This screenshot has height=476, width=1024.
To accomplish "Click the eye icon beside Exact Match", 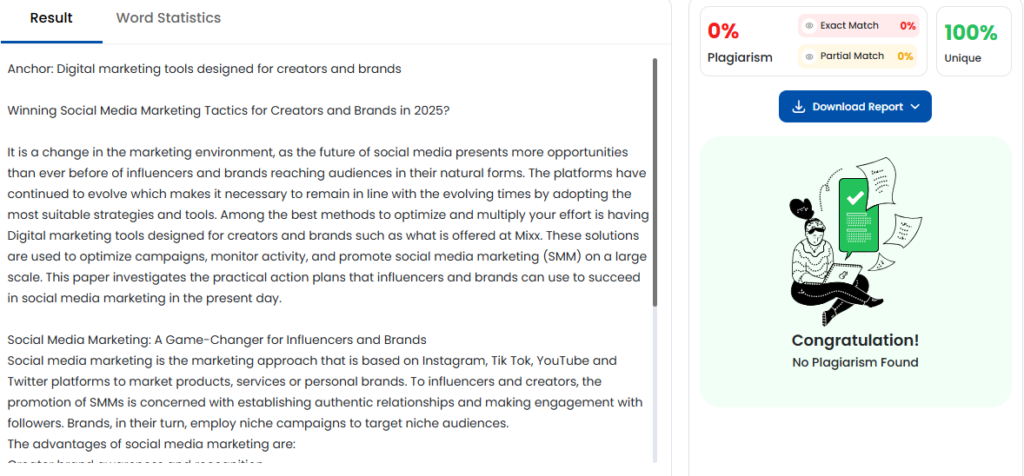I will [809, 26].
